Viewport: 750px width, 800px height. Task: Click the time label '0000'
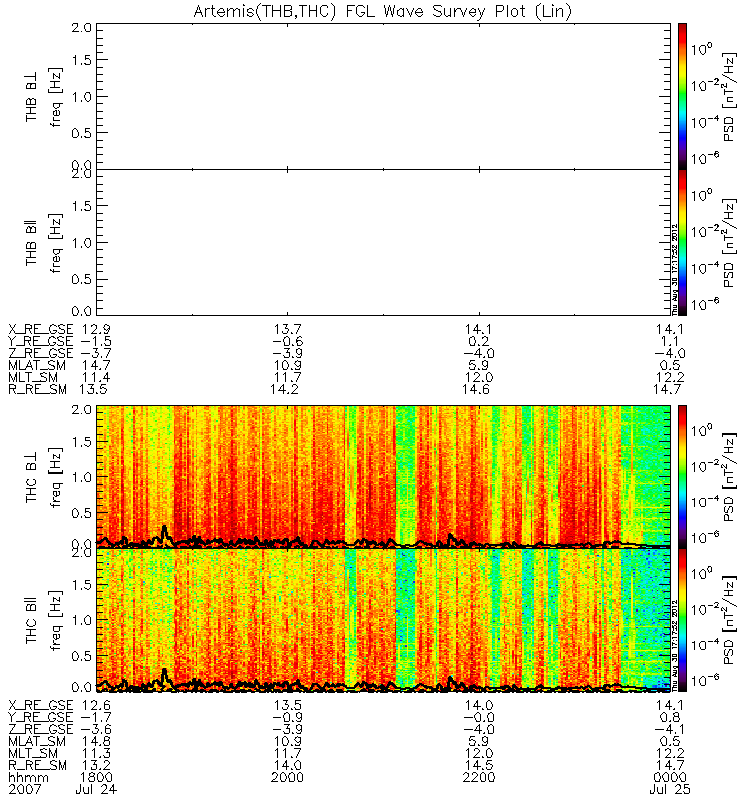[x=670, y=778]
